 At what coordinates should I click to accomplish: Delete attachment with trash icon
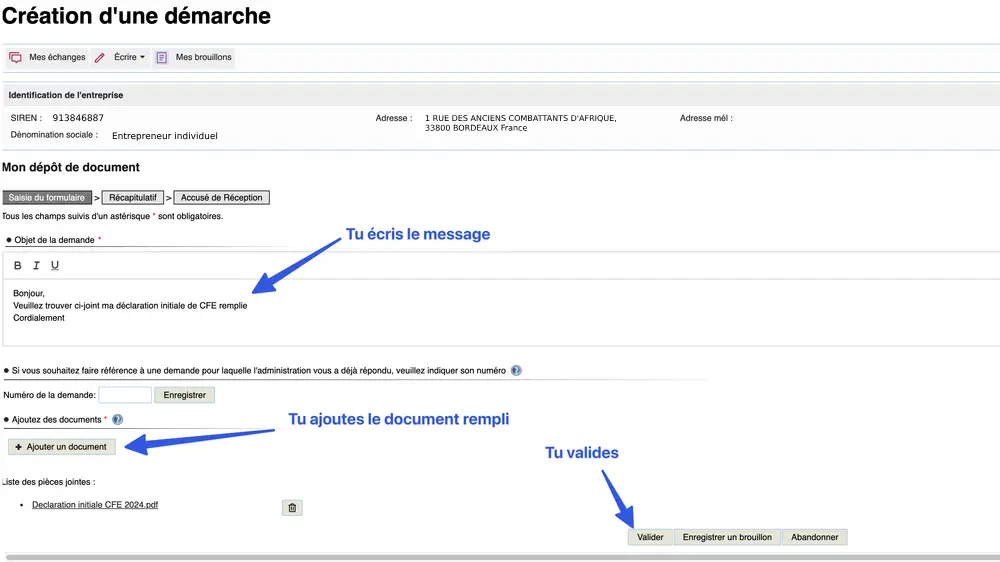pos(292,508)
